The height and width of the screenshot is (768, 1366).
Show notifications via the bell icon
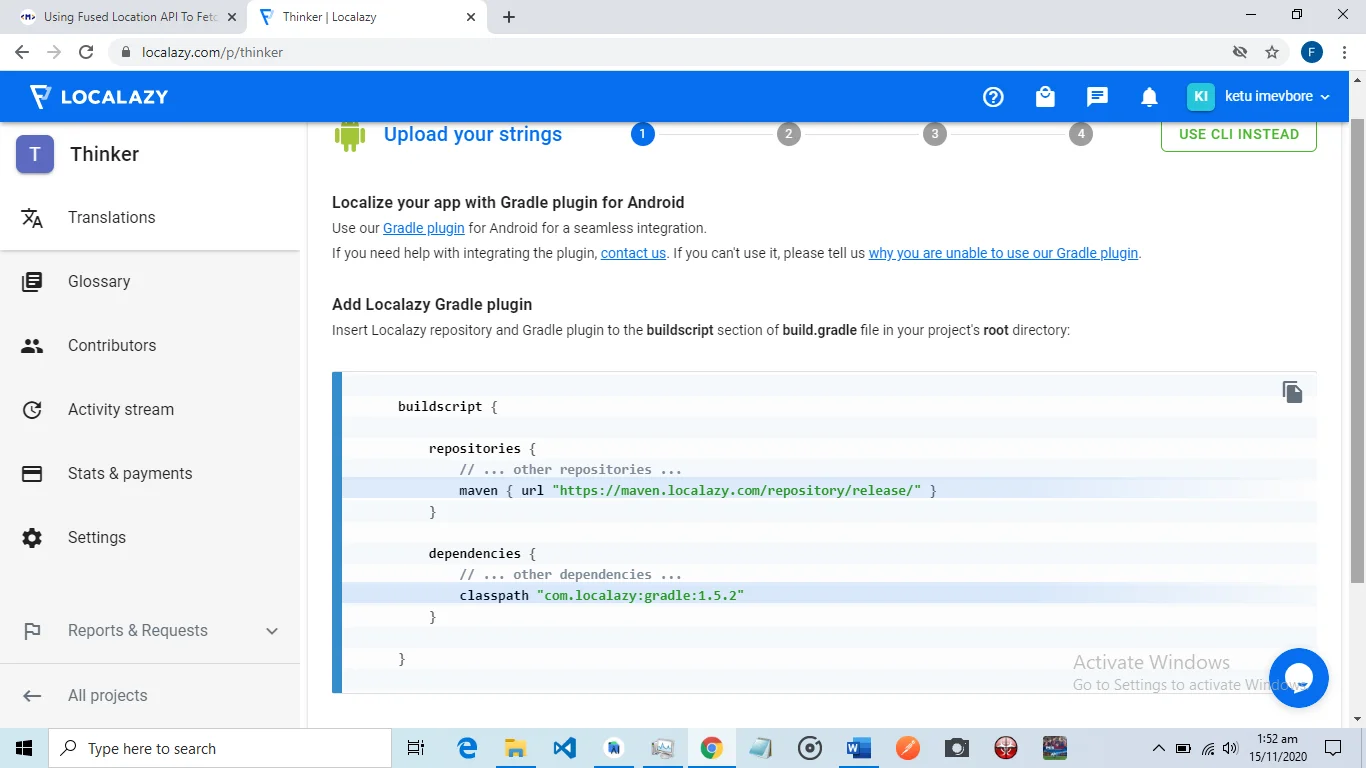click(1149, 97)
